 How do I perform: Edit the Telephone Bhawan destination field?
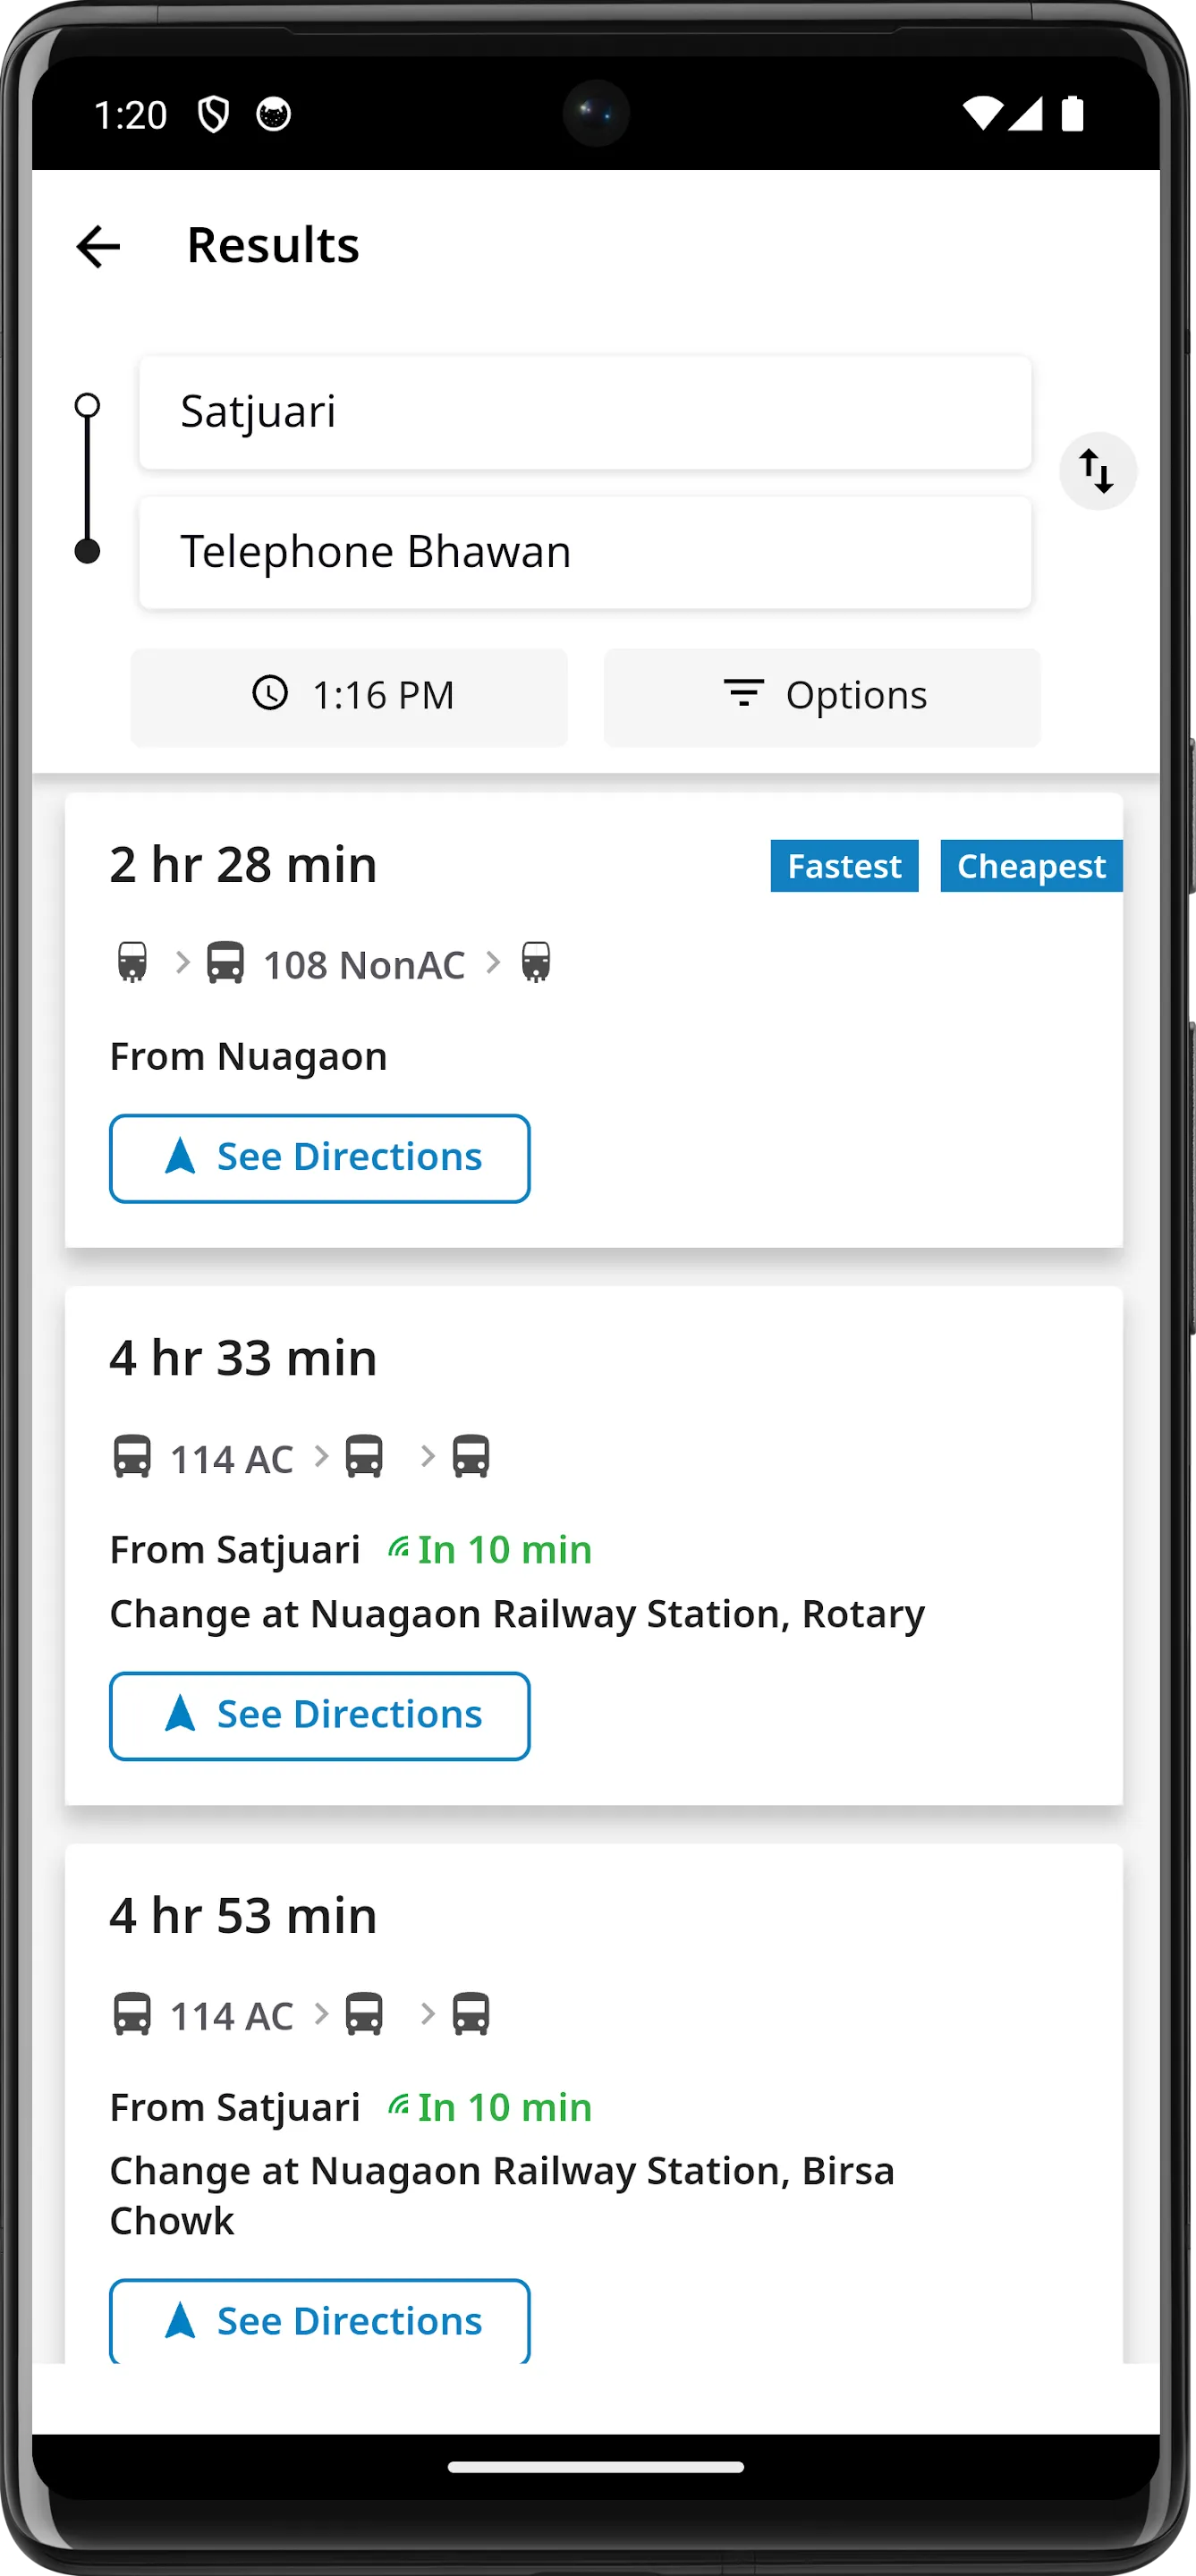tap(585, 552)
